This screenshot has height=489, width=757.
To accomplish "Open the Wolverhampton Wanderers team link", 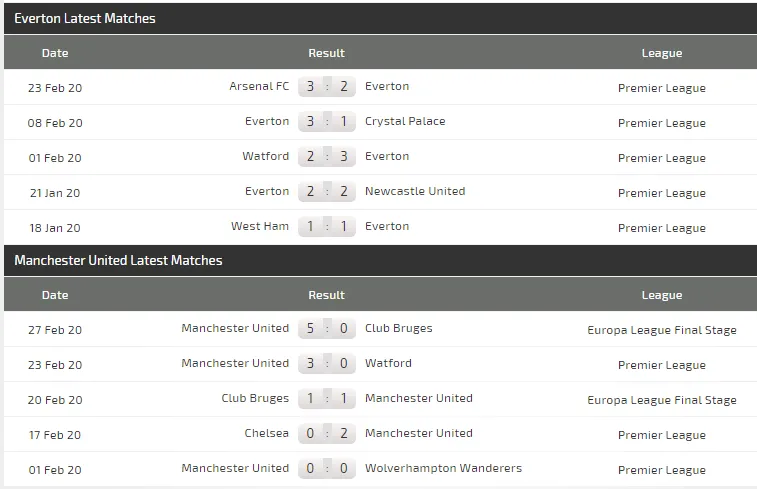I will coord(443,469).
